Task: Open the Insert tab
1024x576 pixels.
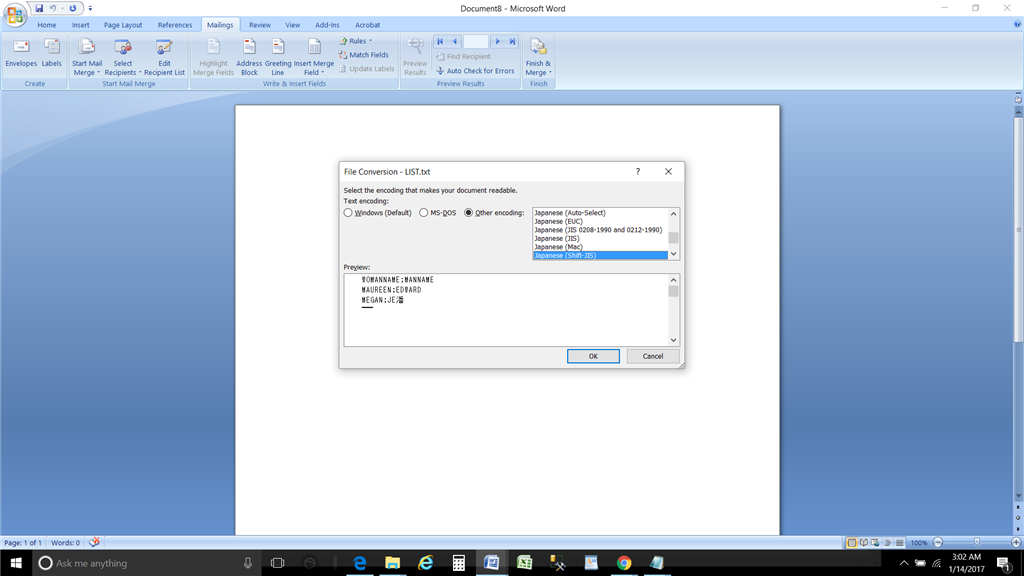Action: (x=80, y=25)
